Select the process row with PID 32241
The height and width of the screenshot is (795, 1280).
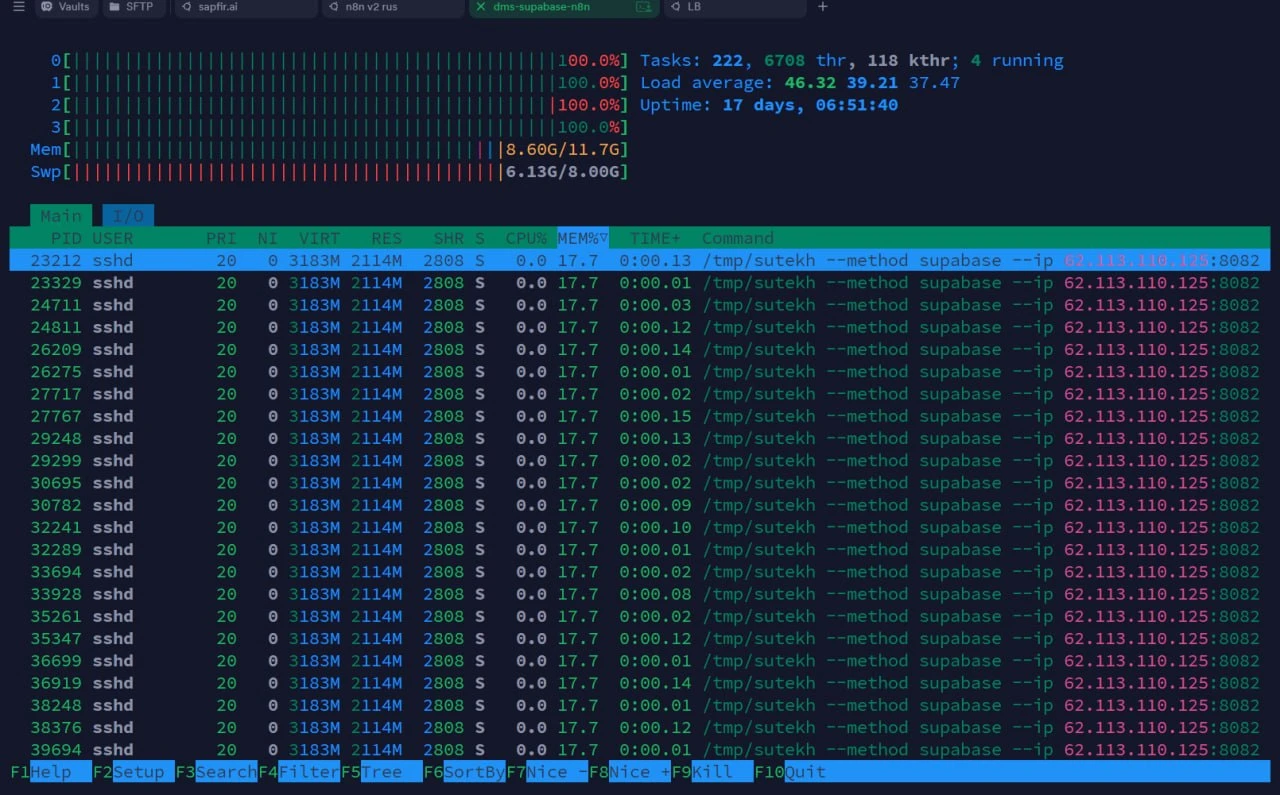coord(640,527)
